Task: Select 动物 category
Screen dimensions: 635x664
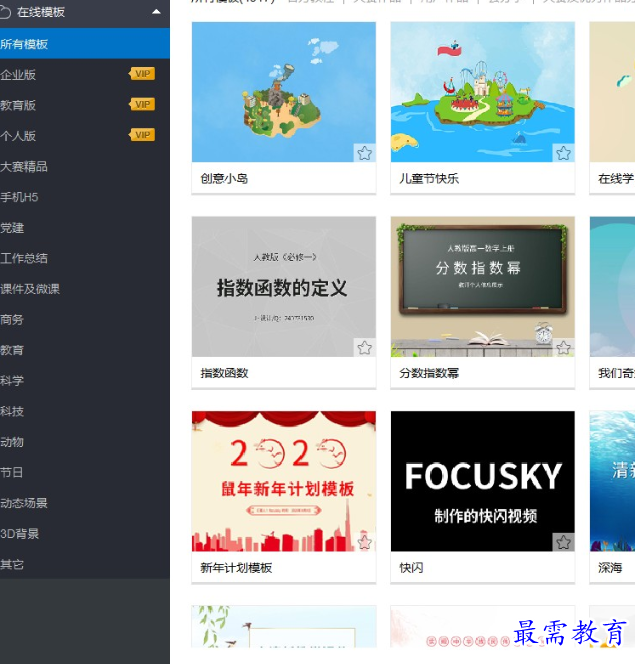Action: 12,442
